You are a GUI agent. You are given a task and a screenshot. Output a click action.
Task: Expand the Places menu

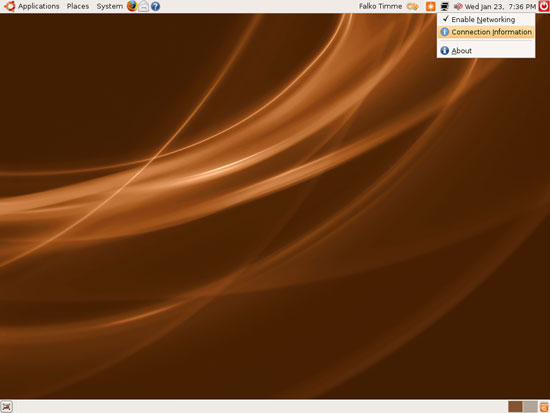[x=78, y=6]
